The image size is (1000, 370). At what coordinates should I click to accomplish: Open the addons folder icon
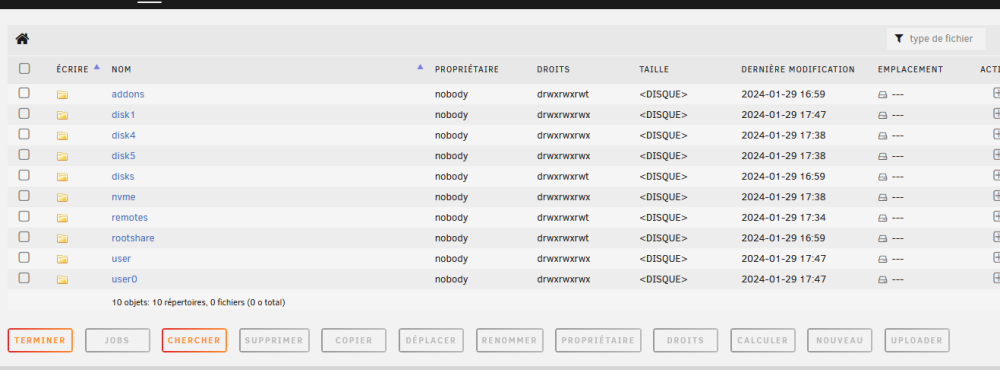tap(62, 94)
